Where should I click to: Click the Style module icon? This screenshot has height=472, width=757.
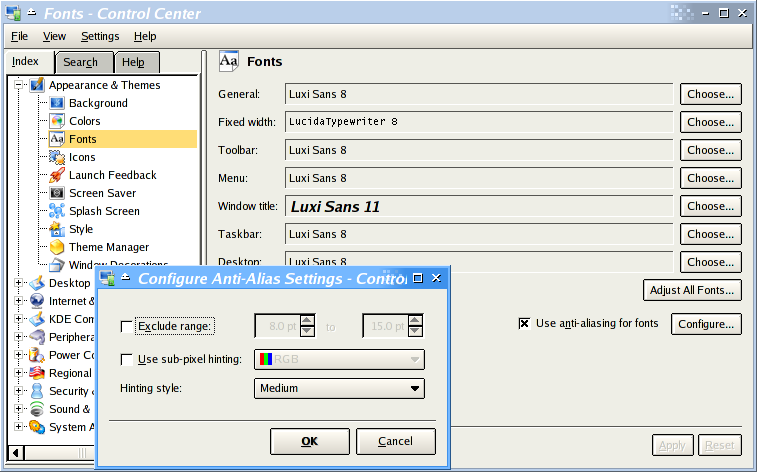click(57, 229)
